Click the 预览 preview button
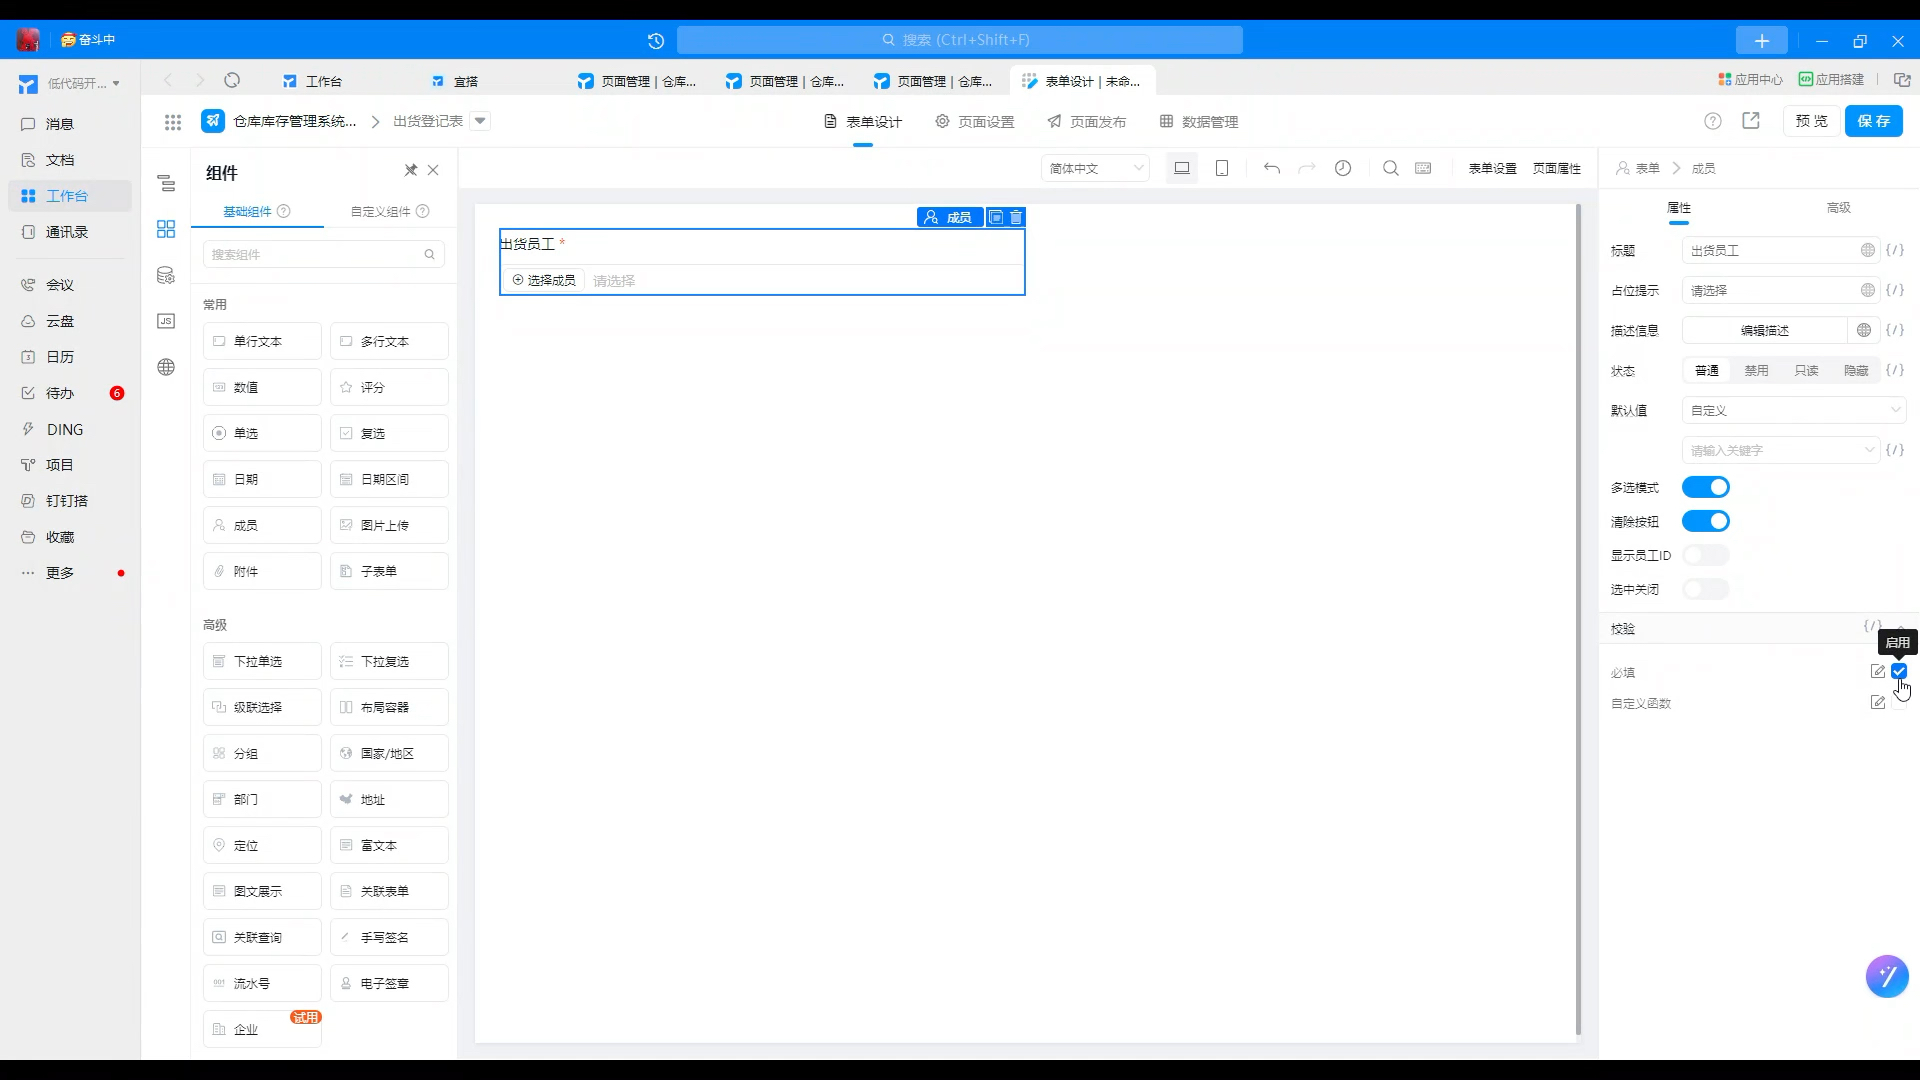The height and width of the screenshot is (1080, 1920). [1811, 121]
